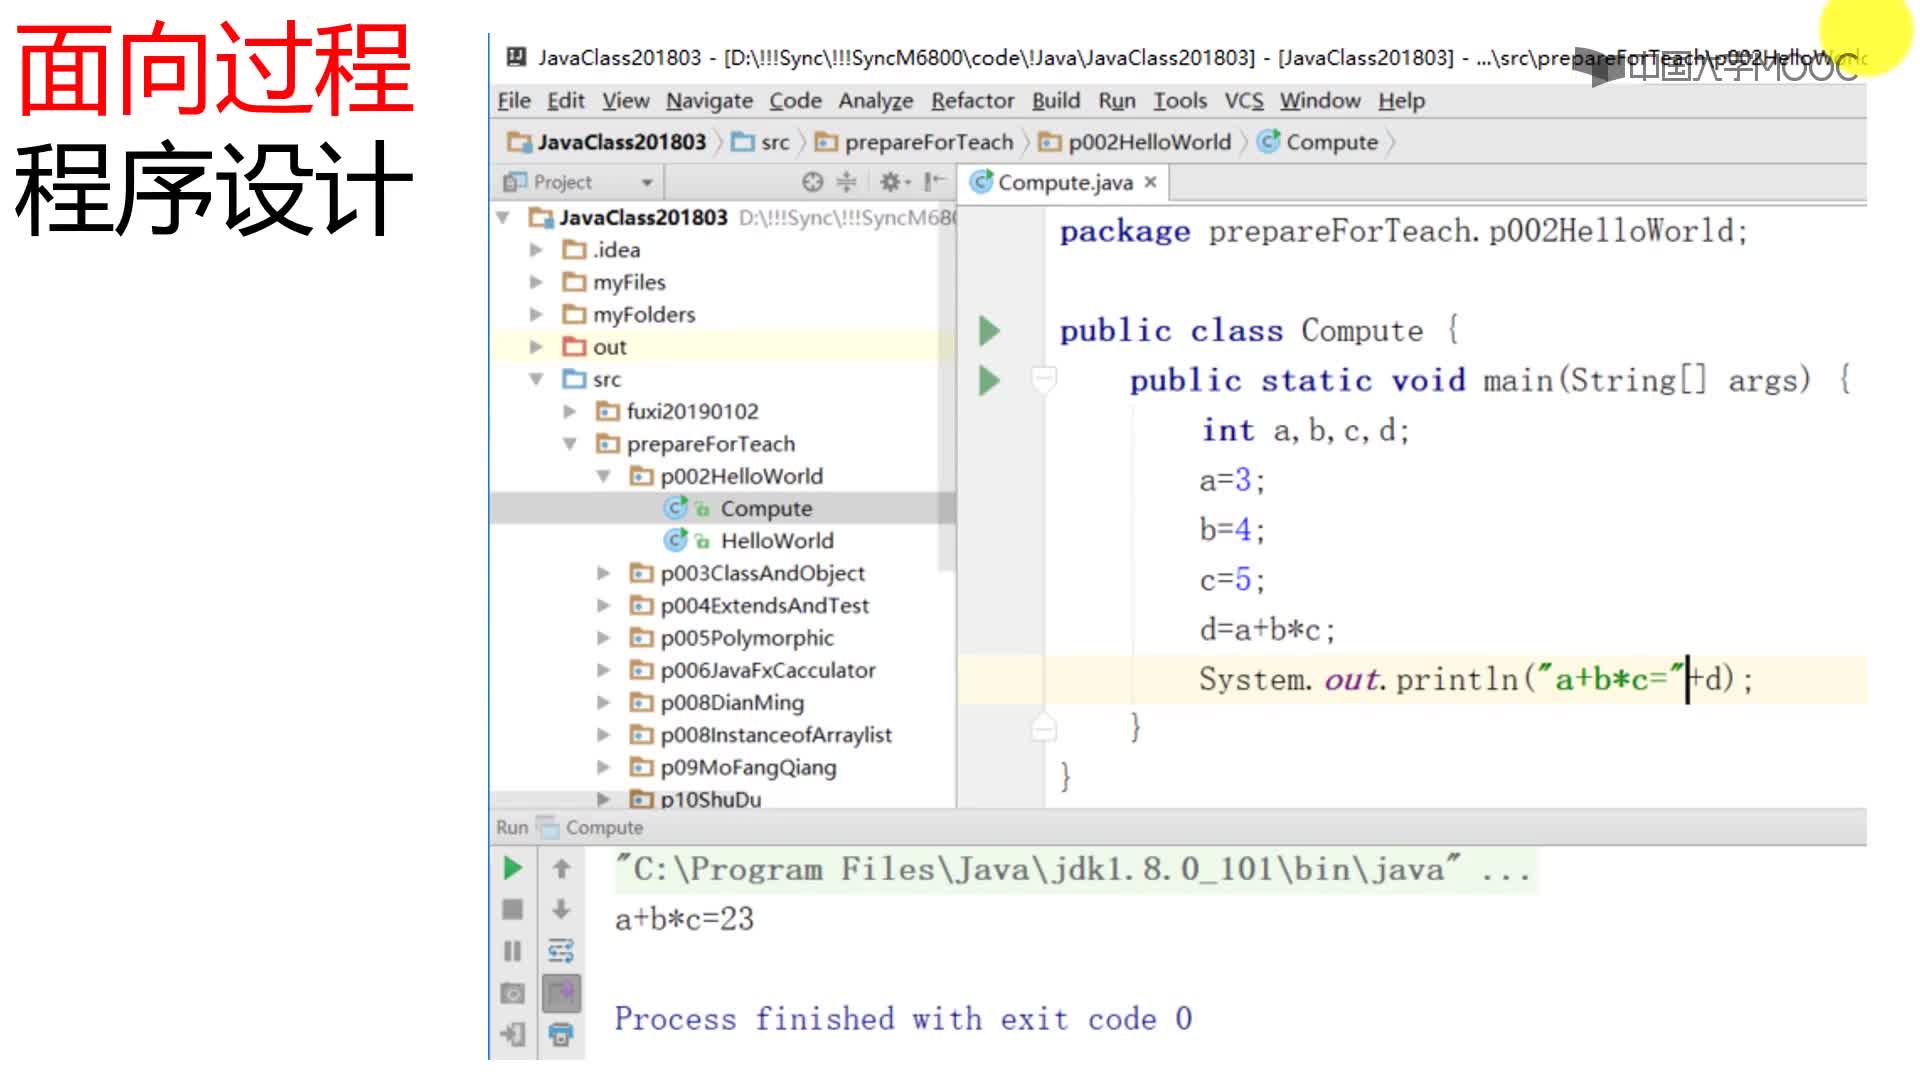Place cursor on the d=a+b*c; line
Viewport: 1920px width, 1080px height.
coord(1267,630)
